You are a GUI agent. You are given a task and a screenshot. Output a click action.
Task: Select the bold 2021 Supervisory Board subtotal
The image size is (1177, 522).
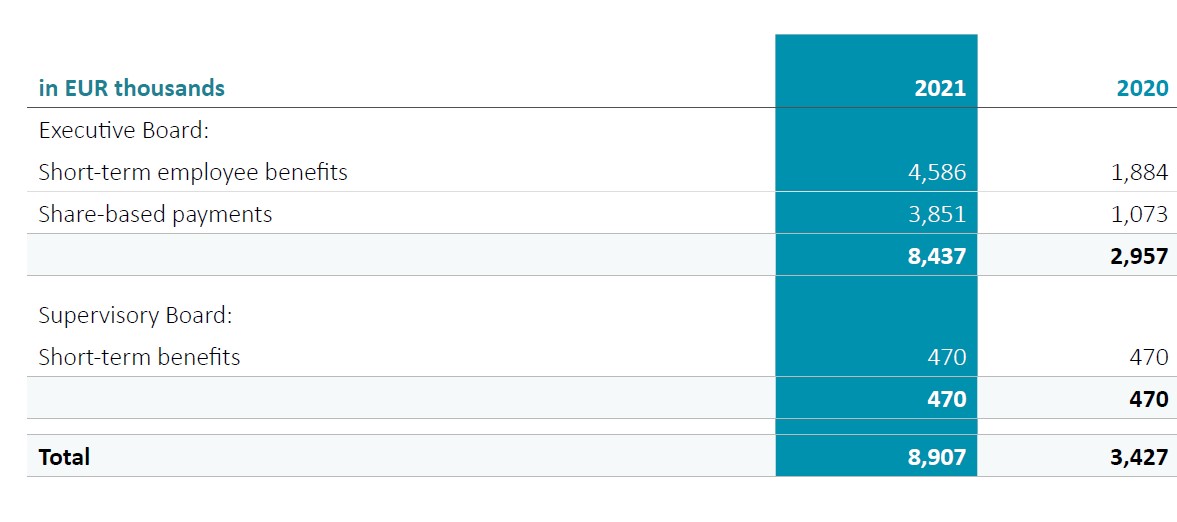948,399
